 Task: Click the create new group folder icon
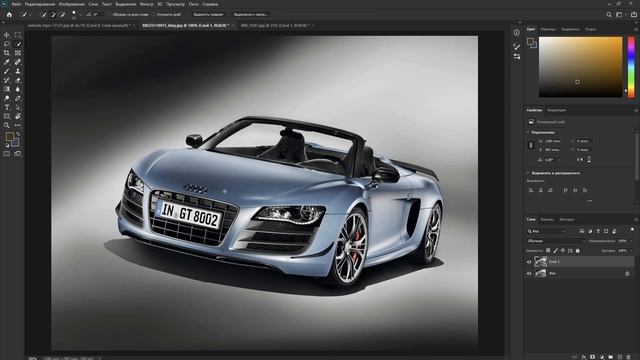(x=611, y=357)
